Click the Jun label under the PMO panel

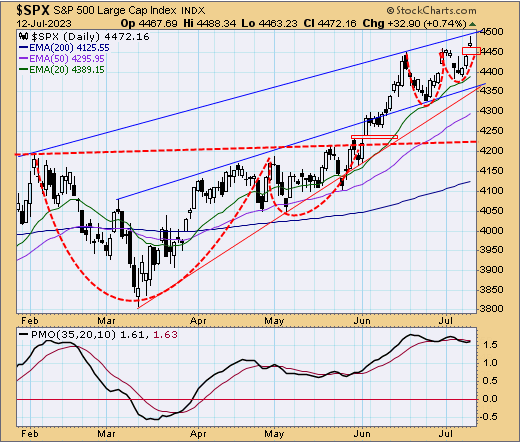[362, 434]
